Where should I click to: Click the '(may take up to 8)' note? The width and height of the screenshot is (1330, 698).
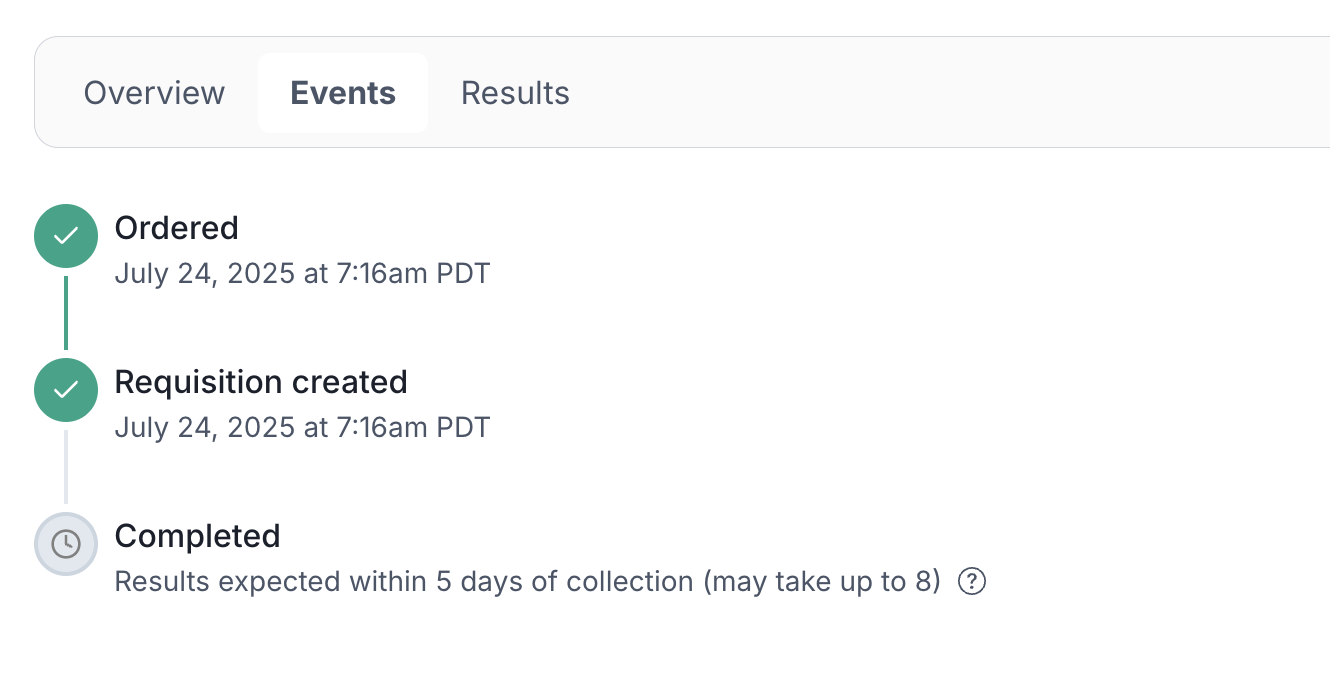(x=822, y=581)
